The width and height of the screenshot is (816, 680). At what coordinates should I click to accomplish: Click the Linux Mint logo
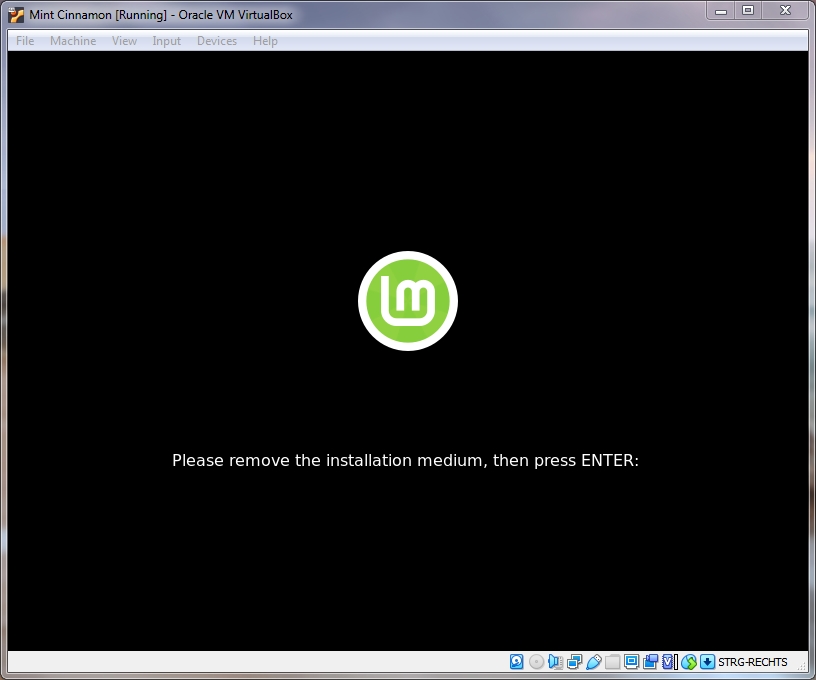pos(408,301)
